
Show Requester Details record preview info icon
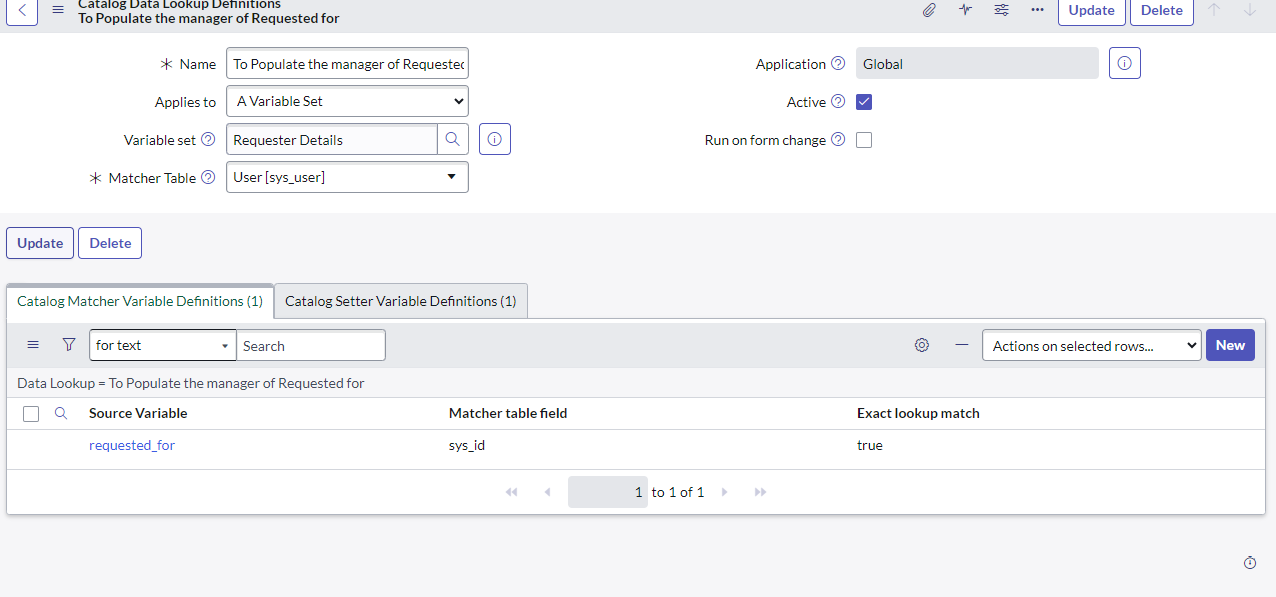click(x=495, y=140)
